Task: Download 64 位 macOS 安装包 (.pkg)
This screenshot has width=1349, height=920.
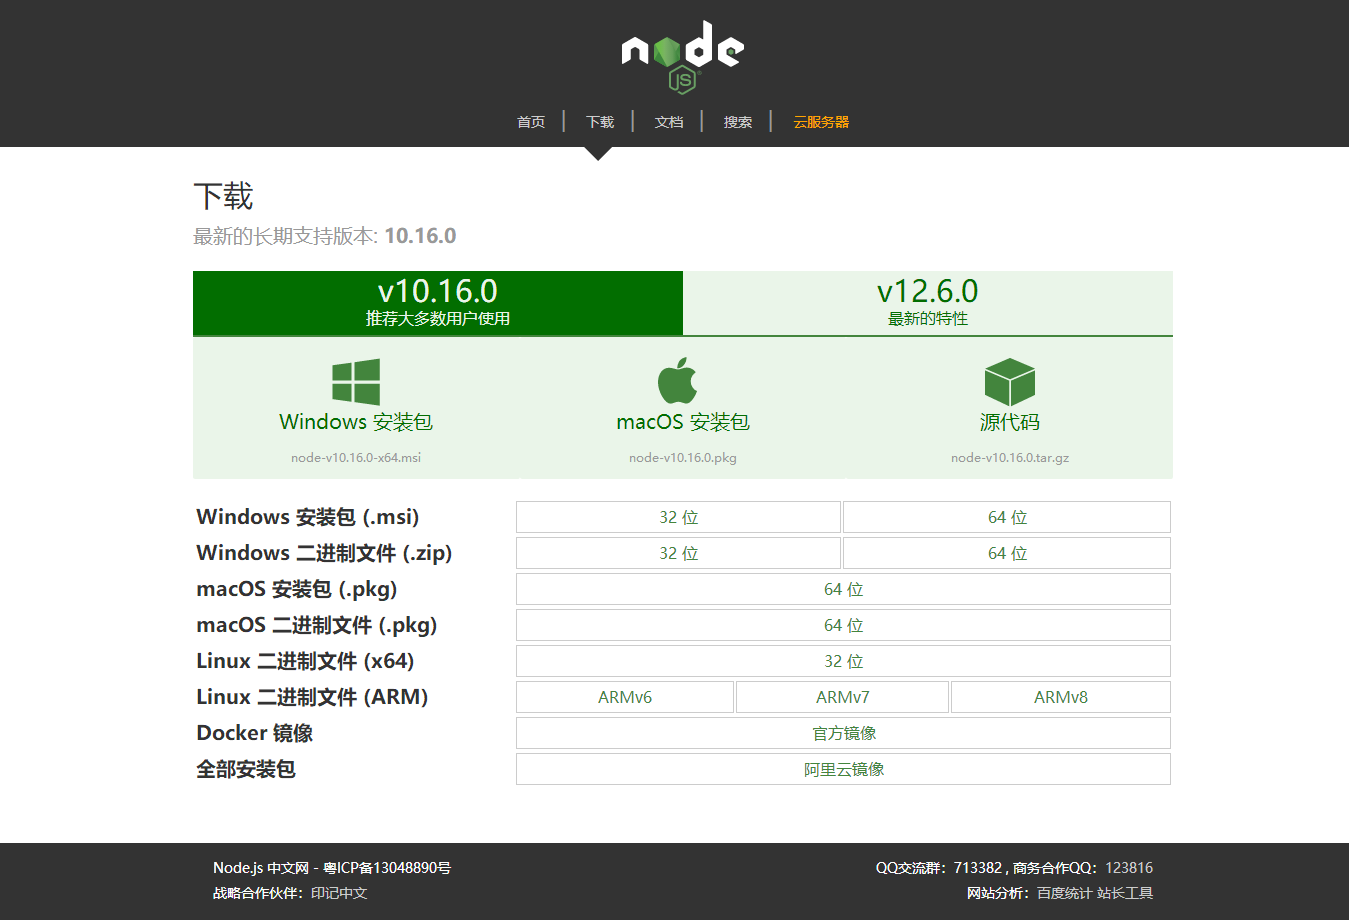Action: tap(843, 589)
